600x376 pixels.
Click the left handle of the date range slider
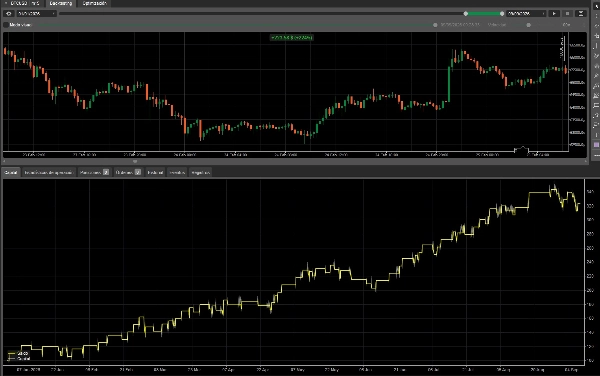pos(466,13)
